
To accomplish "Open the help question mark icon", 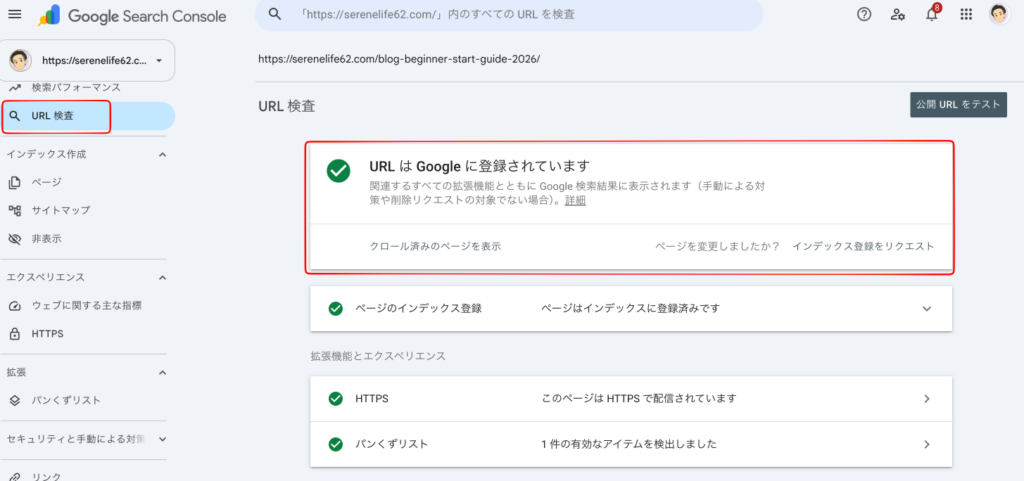I will (x=864, y=14).
